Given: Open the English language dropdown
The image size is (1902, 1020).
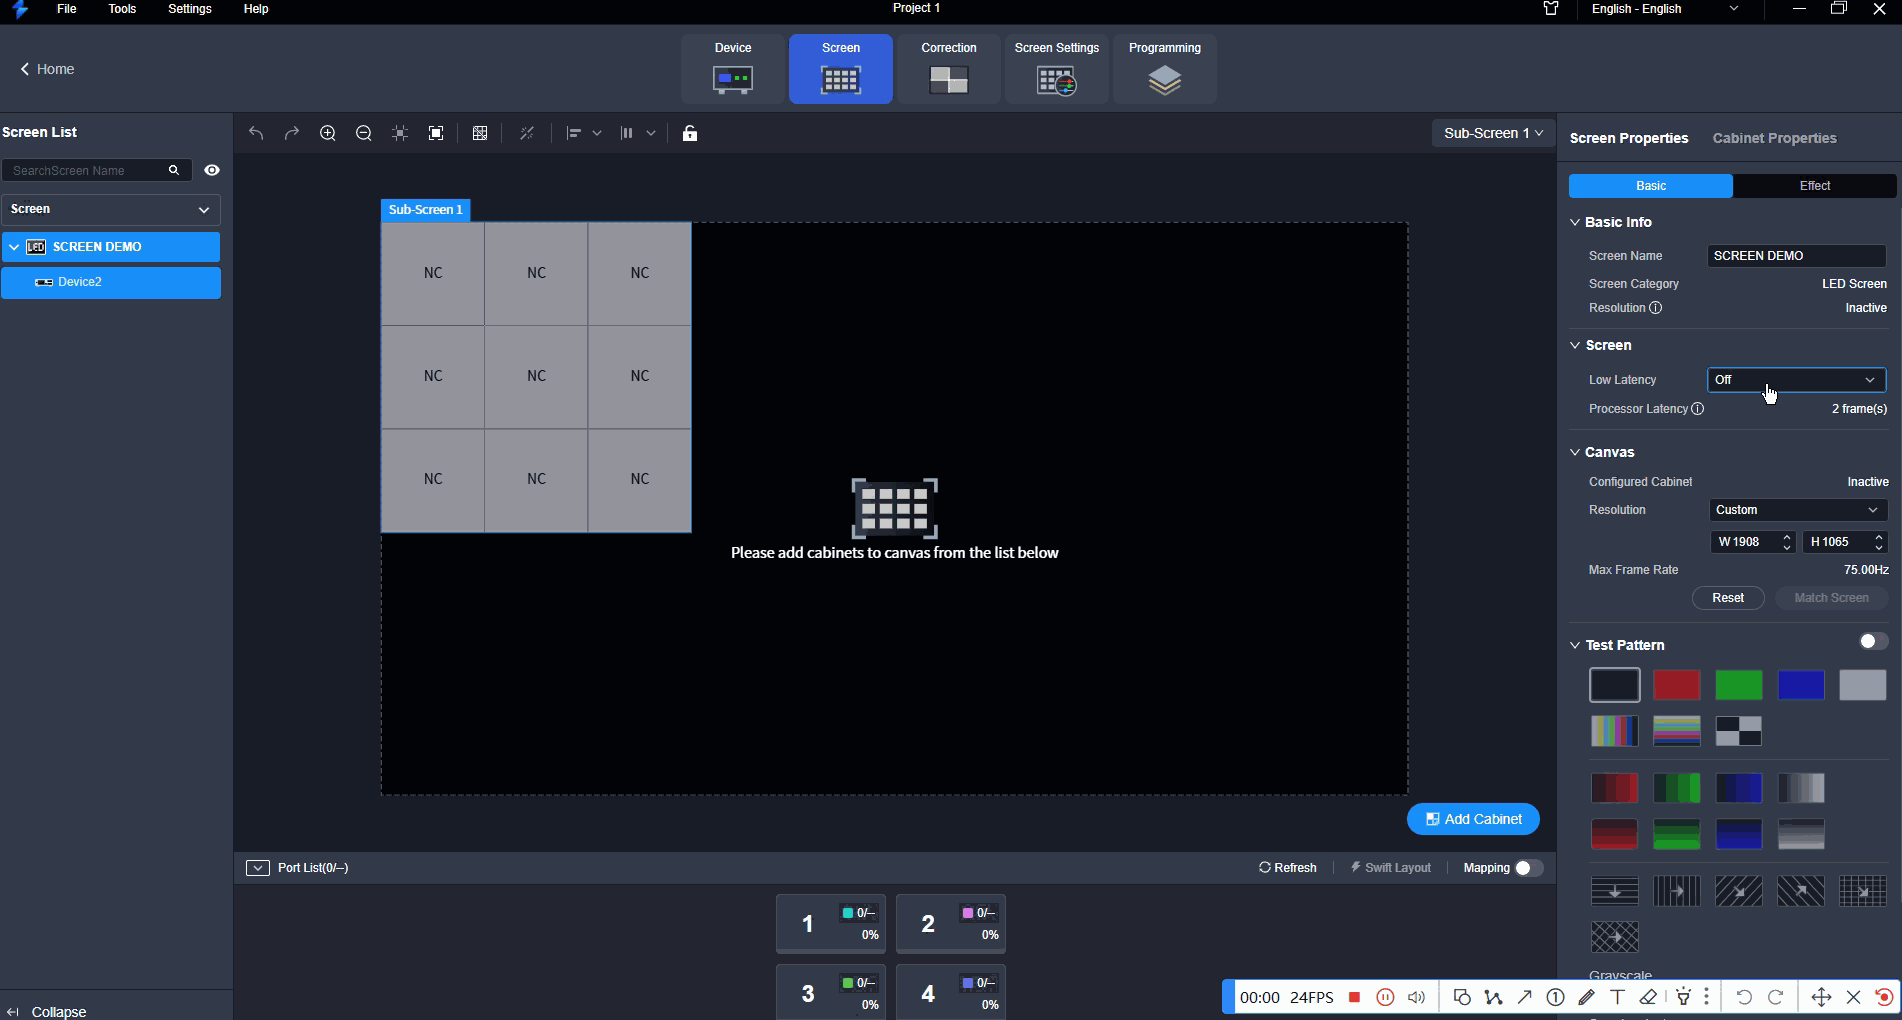Looking at the screenshot, I should coord(1665,9).
